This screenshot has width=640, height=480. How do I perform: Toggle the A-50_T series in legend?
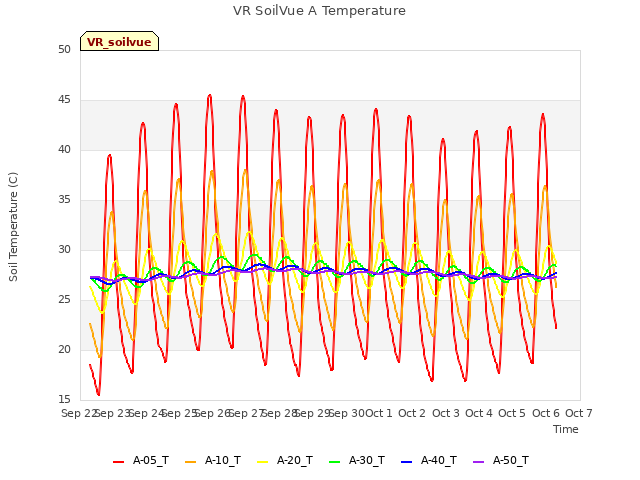pos(501,460)
